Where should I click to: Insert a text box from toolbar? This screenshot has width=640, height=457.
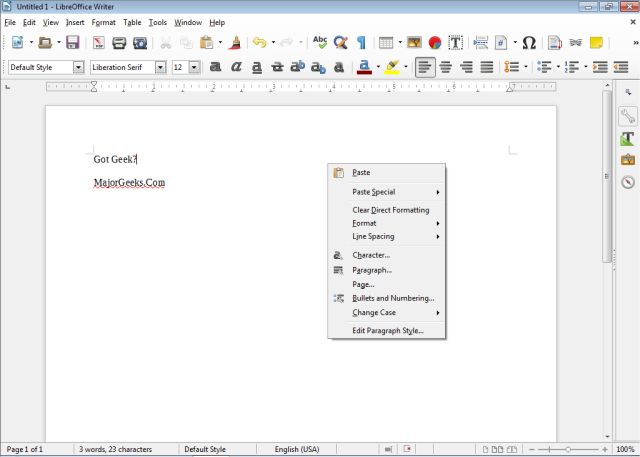click(x=456, y=43)
